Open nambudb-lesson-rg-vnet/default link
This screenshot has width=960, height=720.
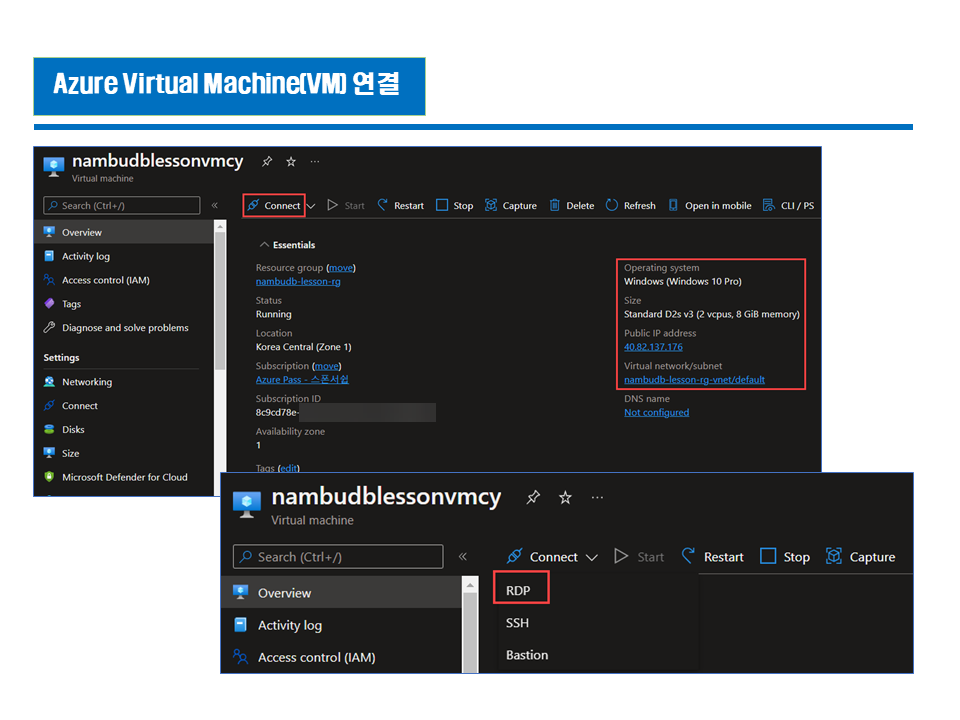coord(694,380)
